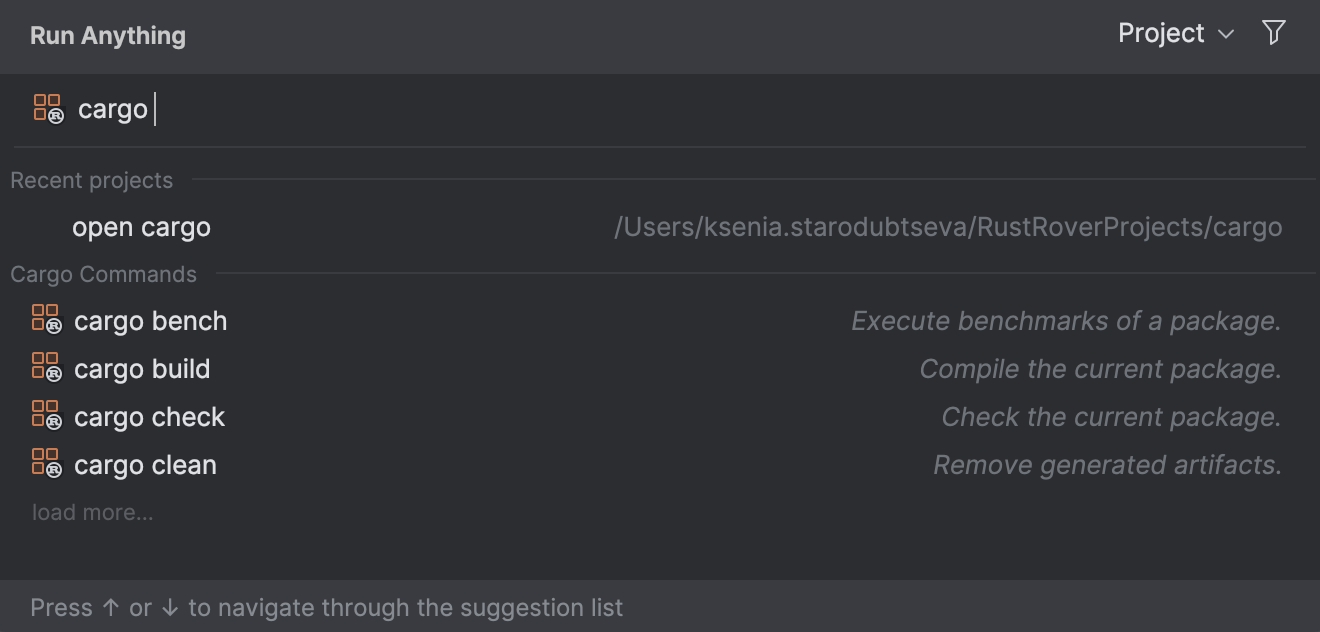Focus the Run Anything command input
This screenshot has width=1320, height=632.
pyautogui.click(x=600, y=109)
